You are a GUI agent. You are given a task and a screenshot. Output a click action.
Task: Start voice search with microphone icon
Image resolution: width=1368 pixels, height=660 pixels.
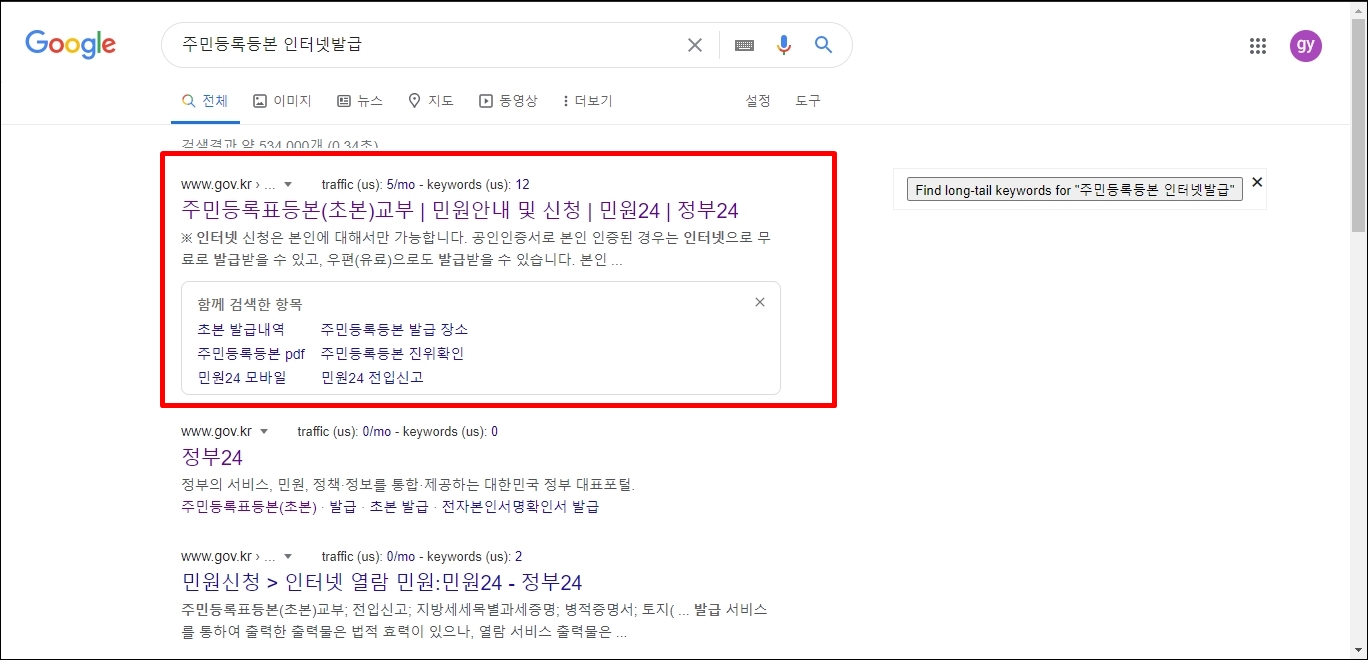[784, 45]
